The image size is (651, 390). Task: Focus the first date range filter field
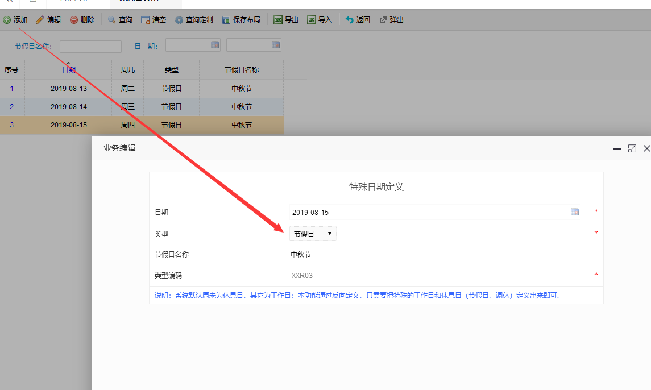coord(193,45)
